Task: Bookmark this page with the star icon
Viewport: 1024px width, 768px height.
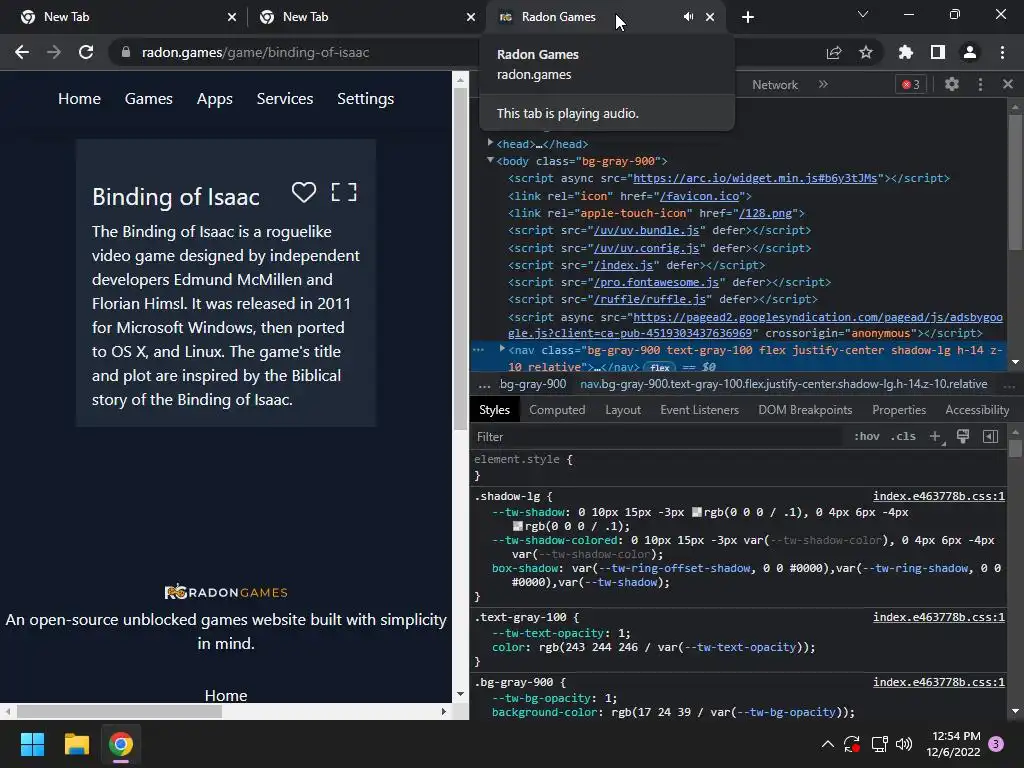Action: point(866,52)
